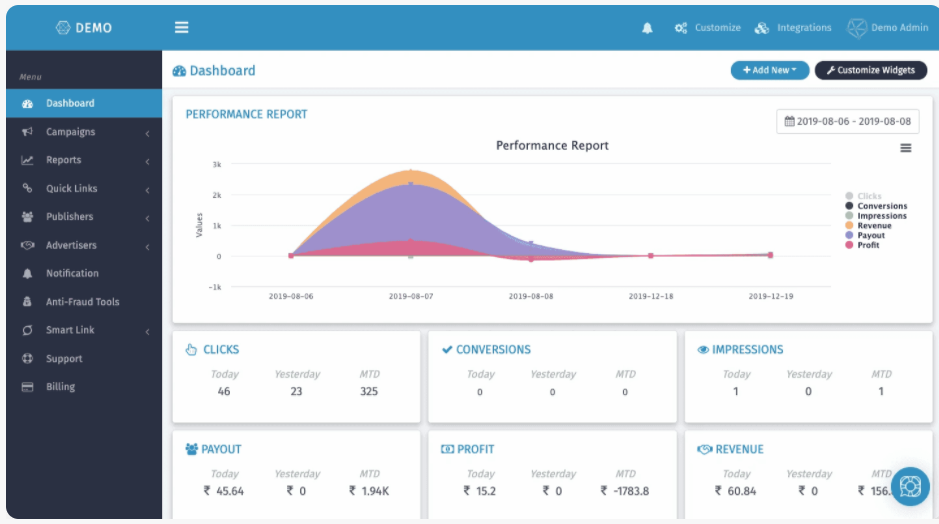The height and width of the screenshot is (524, 939).
Task: Expand the Publishers sidebar submenu
Action: tap(84, 217)
